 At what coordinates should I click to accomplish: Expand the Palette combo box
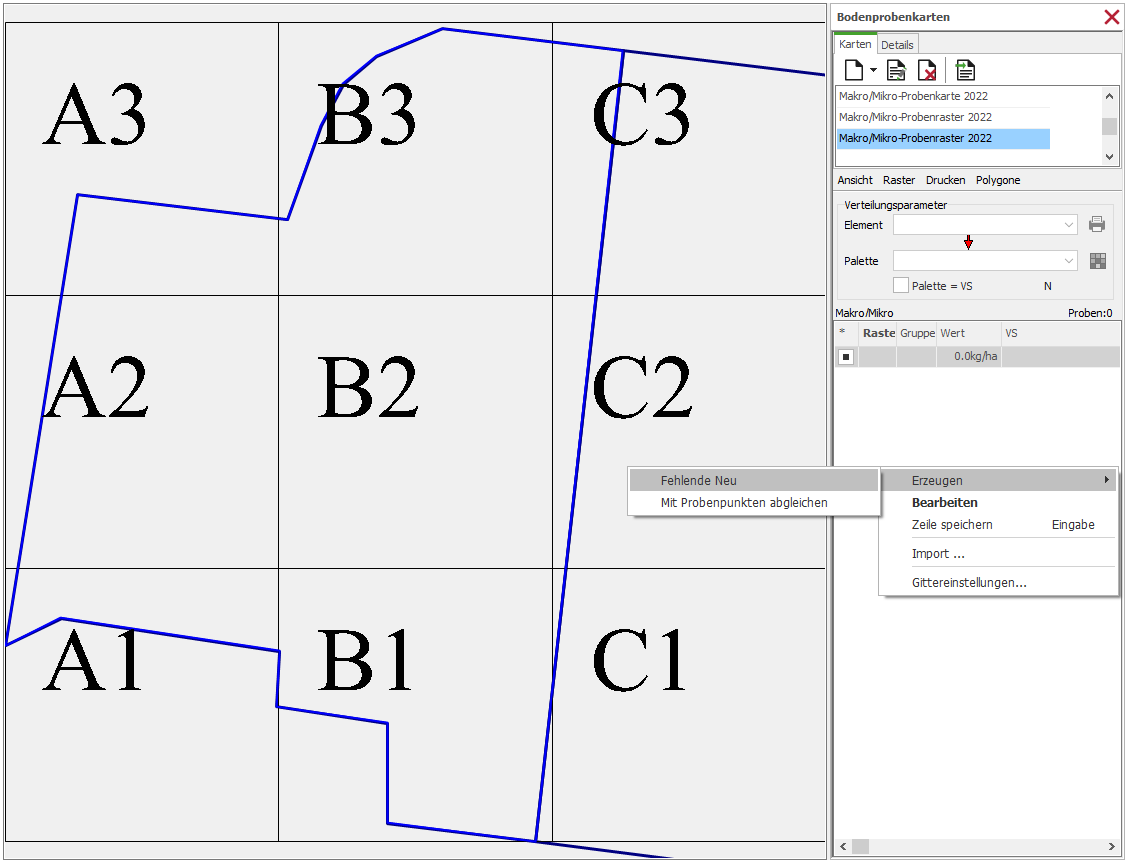tap(1069, 261)
